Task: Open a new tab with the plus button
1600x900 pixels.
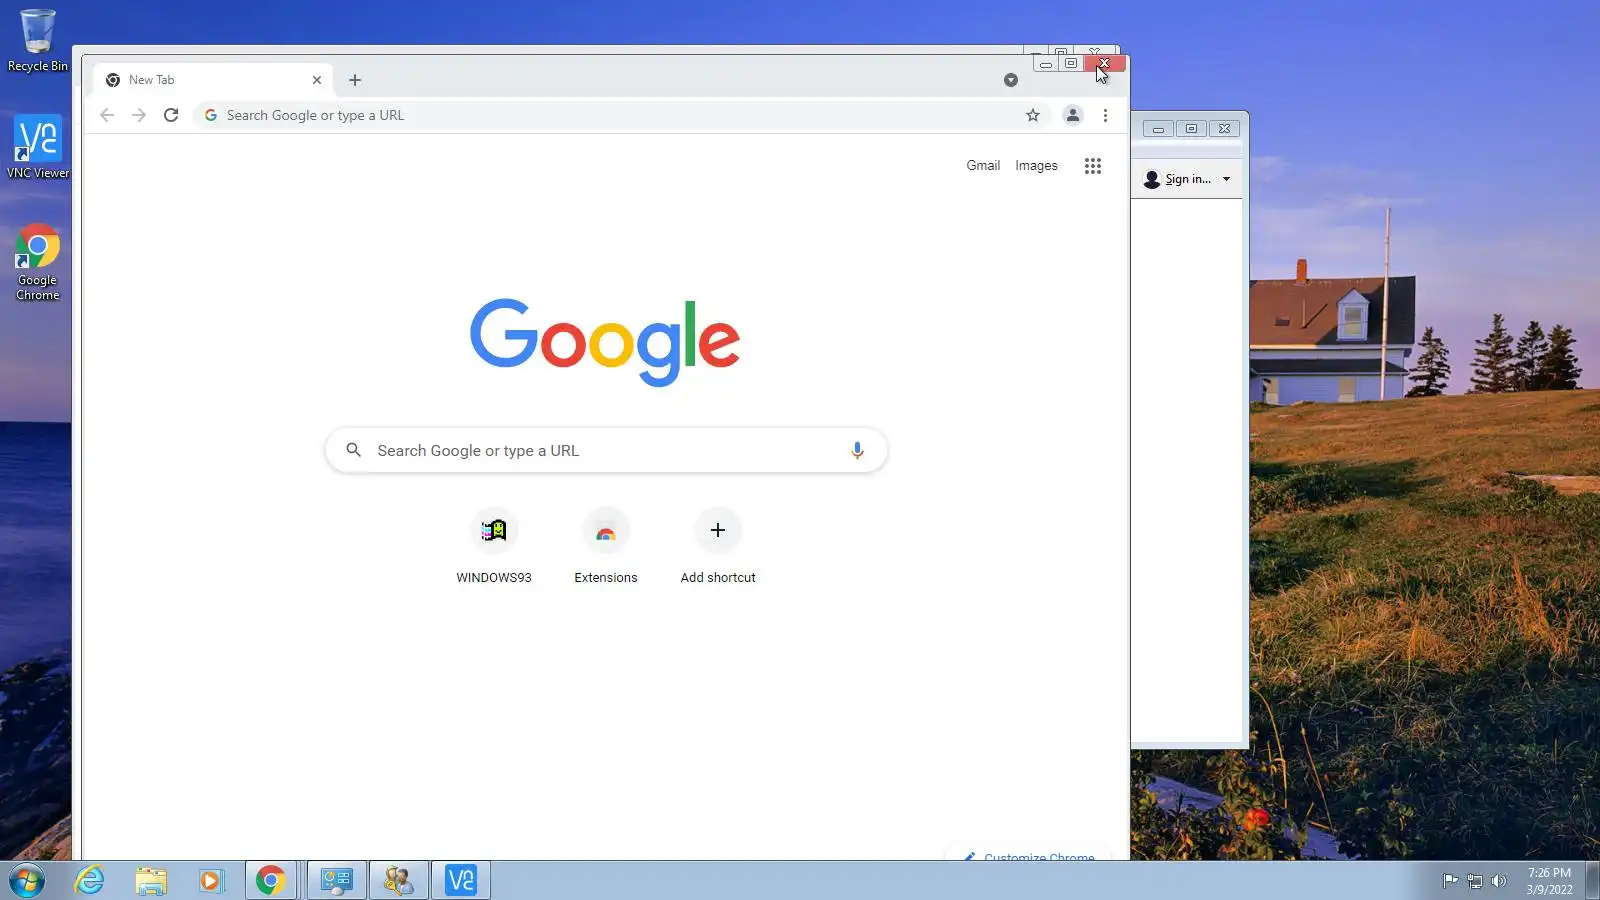Action: point(355,80)
